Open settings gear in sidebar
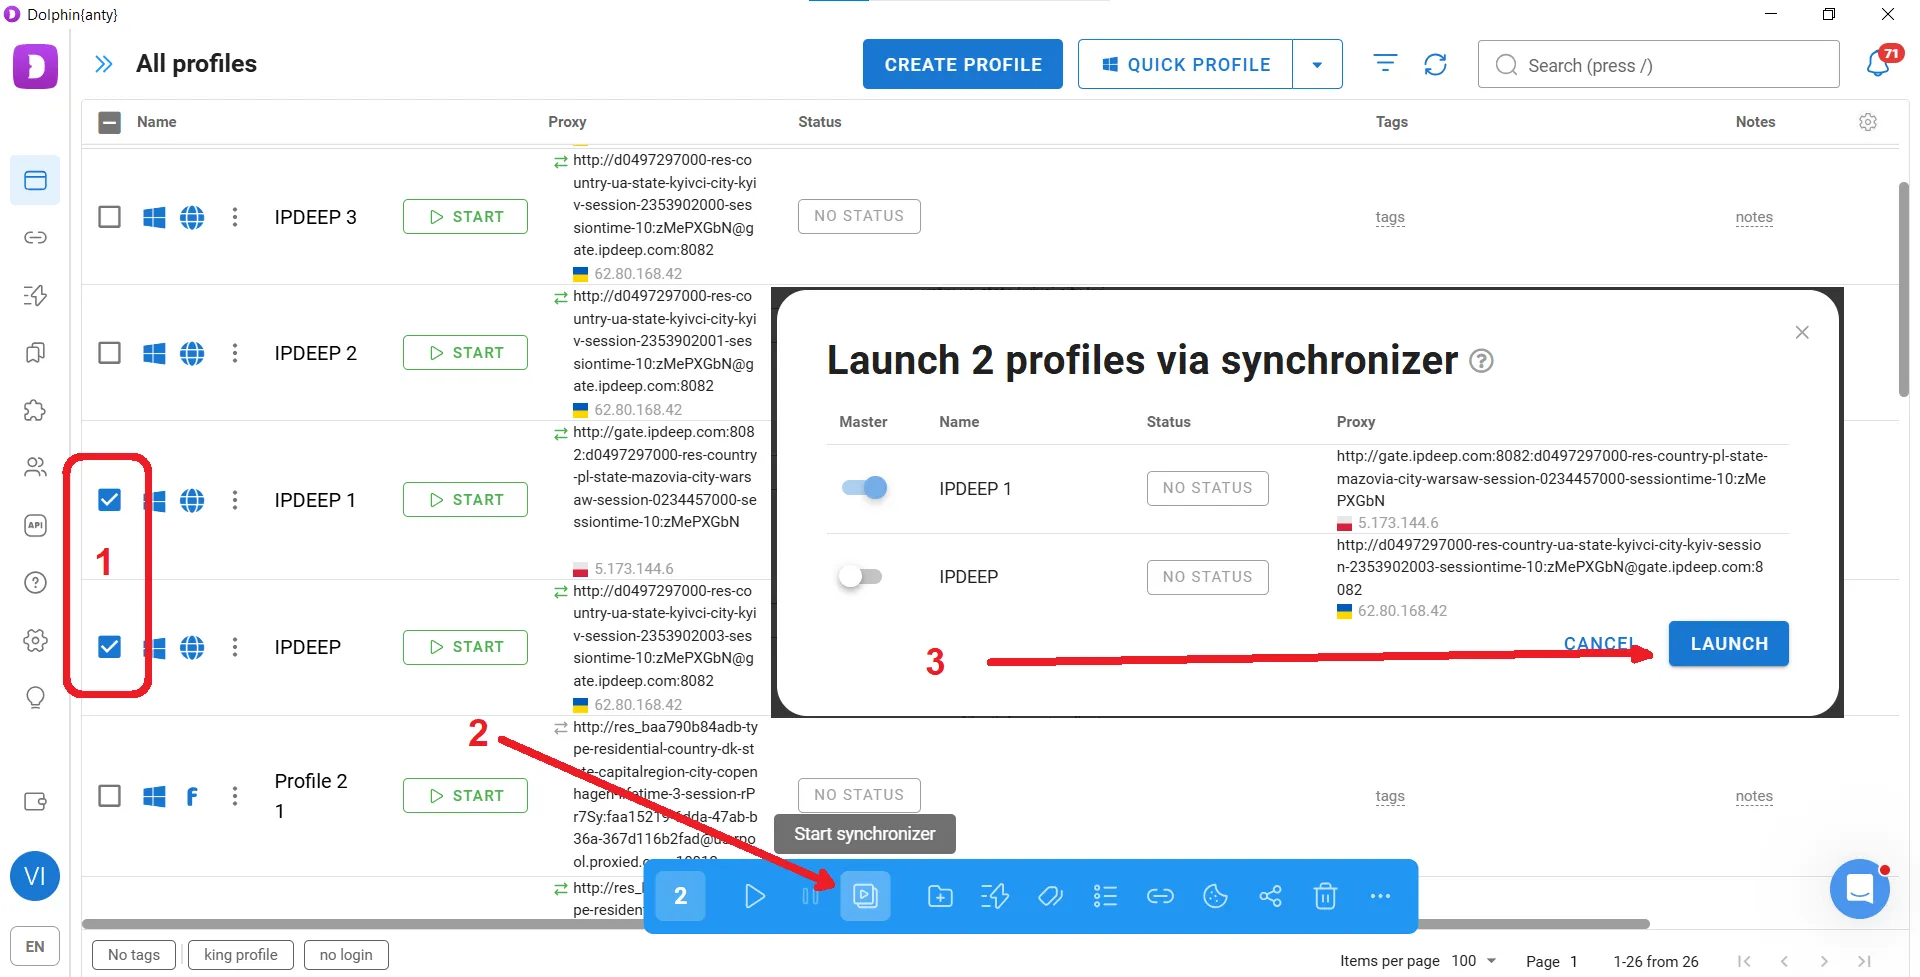 (x=35, y=640)
